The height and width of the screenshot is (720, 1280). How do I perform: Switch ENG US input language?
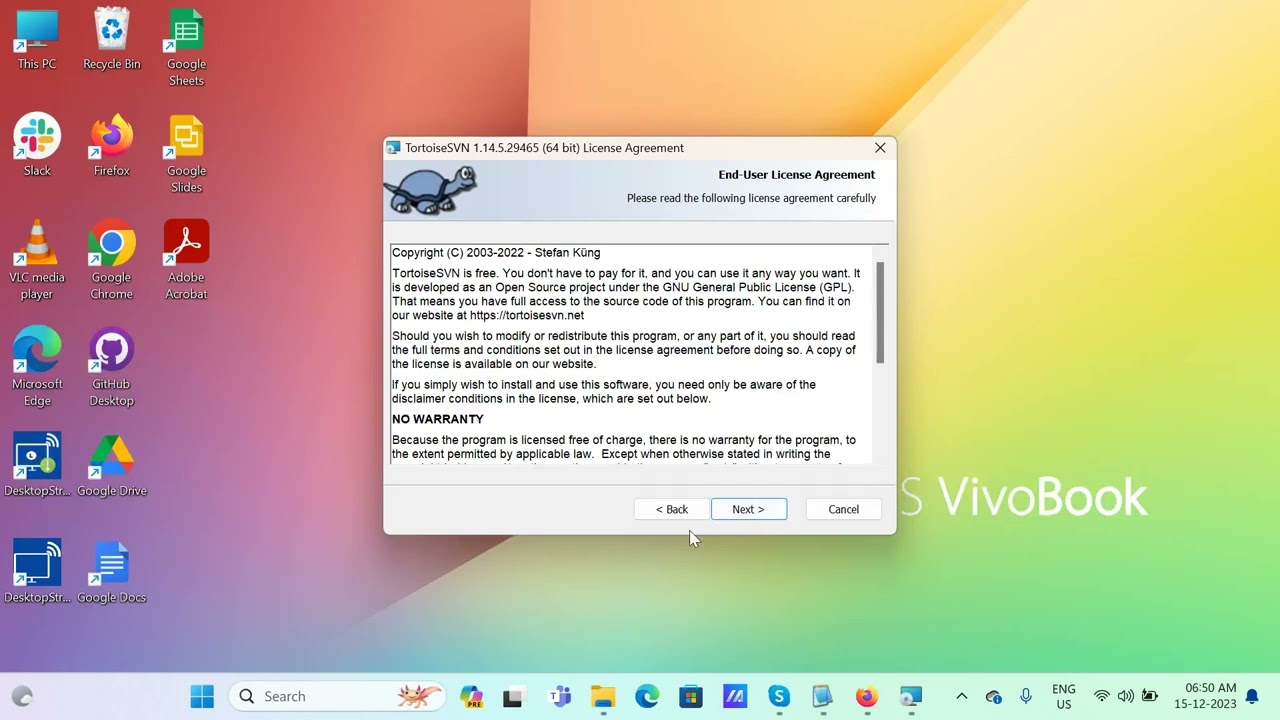click(1064, 696)
